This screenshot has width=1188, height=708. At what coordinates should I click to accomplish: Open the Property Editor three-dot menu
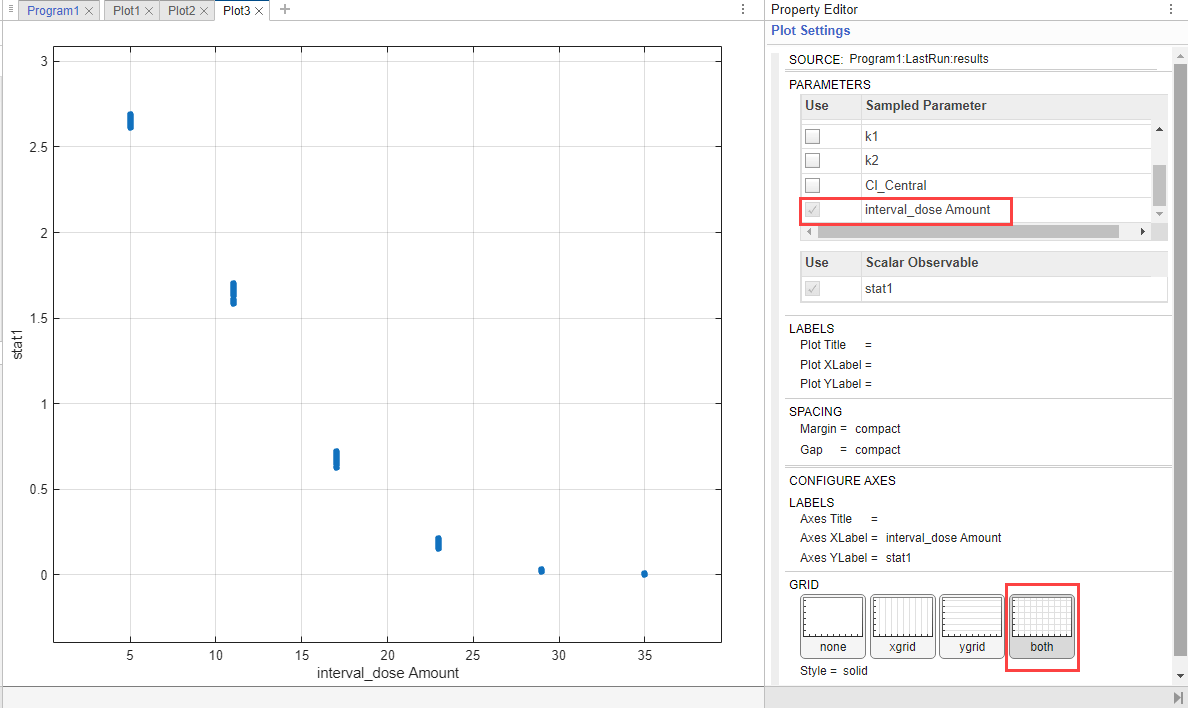coord(1171,9)
